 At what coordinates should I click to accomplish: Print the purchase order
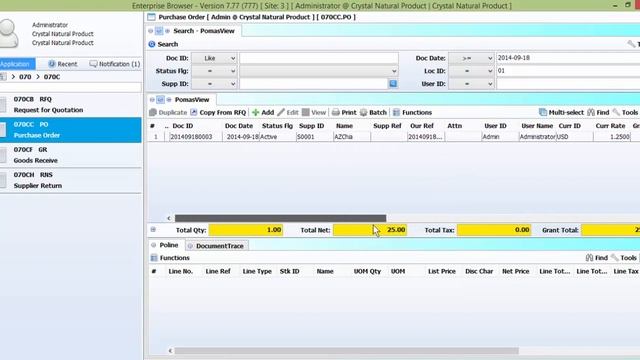[344, 112]
